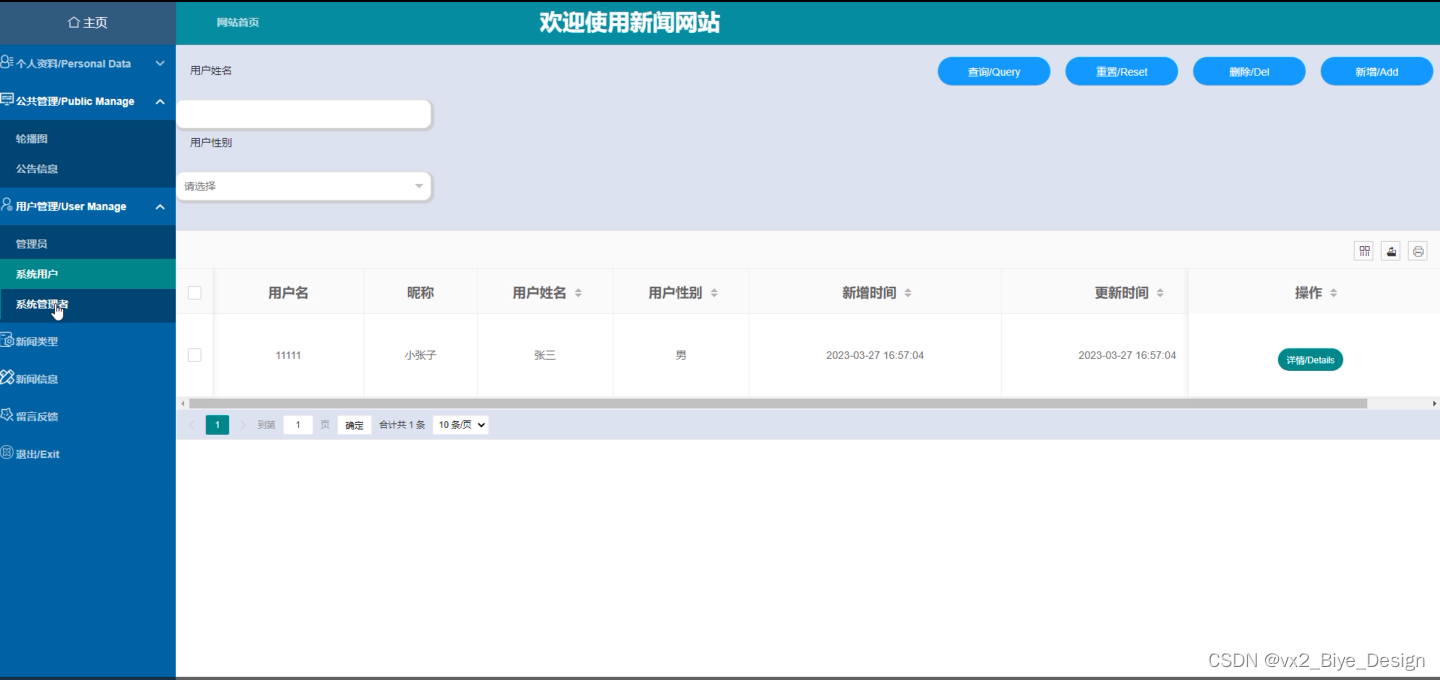This screenshot has width=1440, height=680.
Task: Click the Personal Data person icon
Action: pos(7,62)
